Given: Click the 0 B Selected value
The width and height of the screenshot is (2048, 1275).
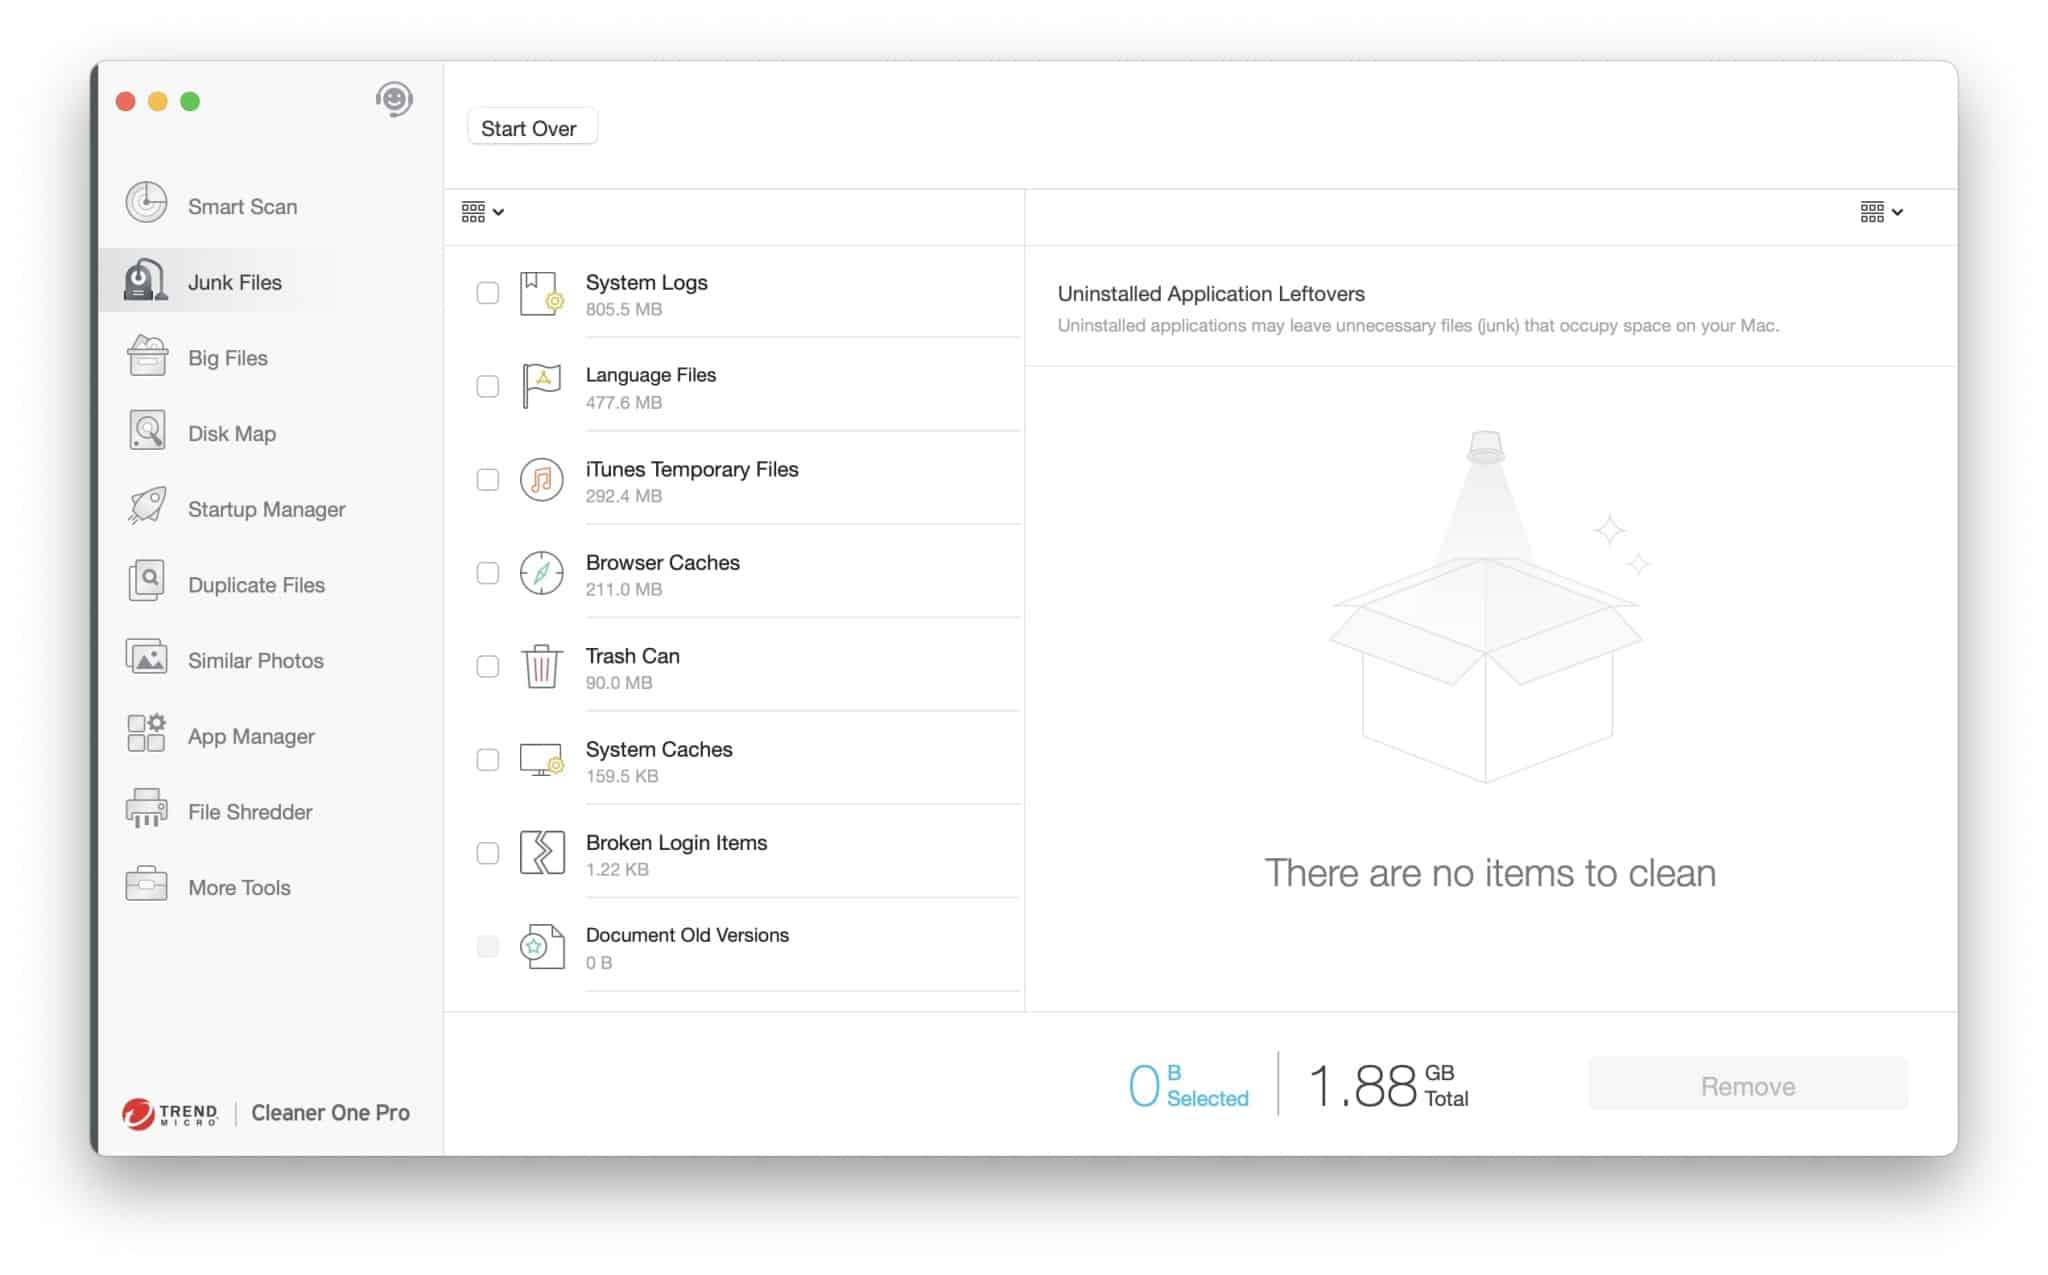Looking at the screenshot, I should tap(1188, 1085).
